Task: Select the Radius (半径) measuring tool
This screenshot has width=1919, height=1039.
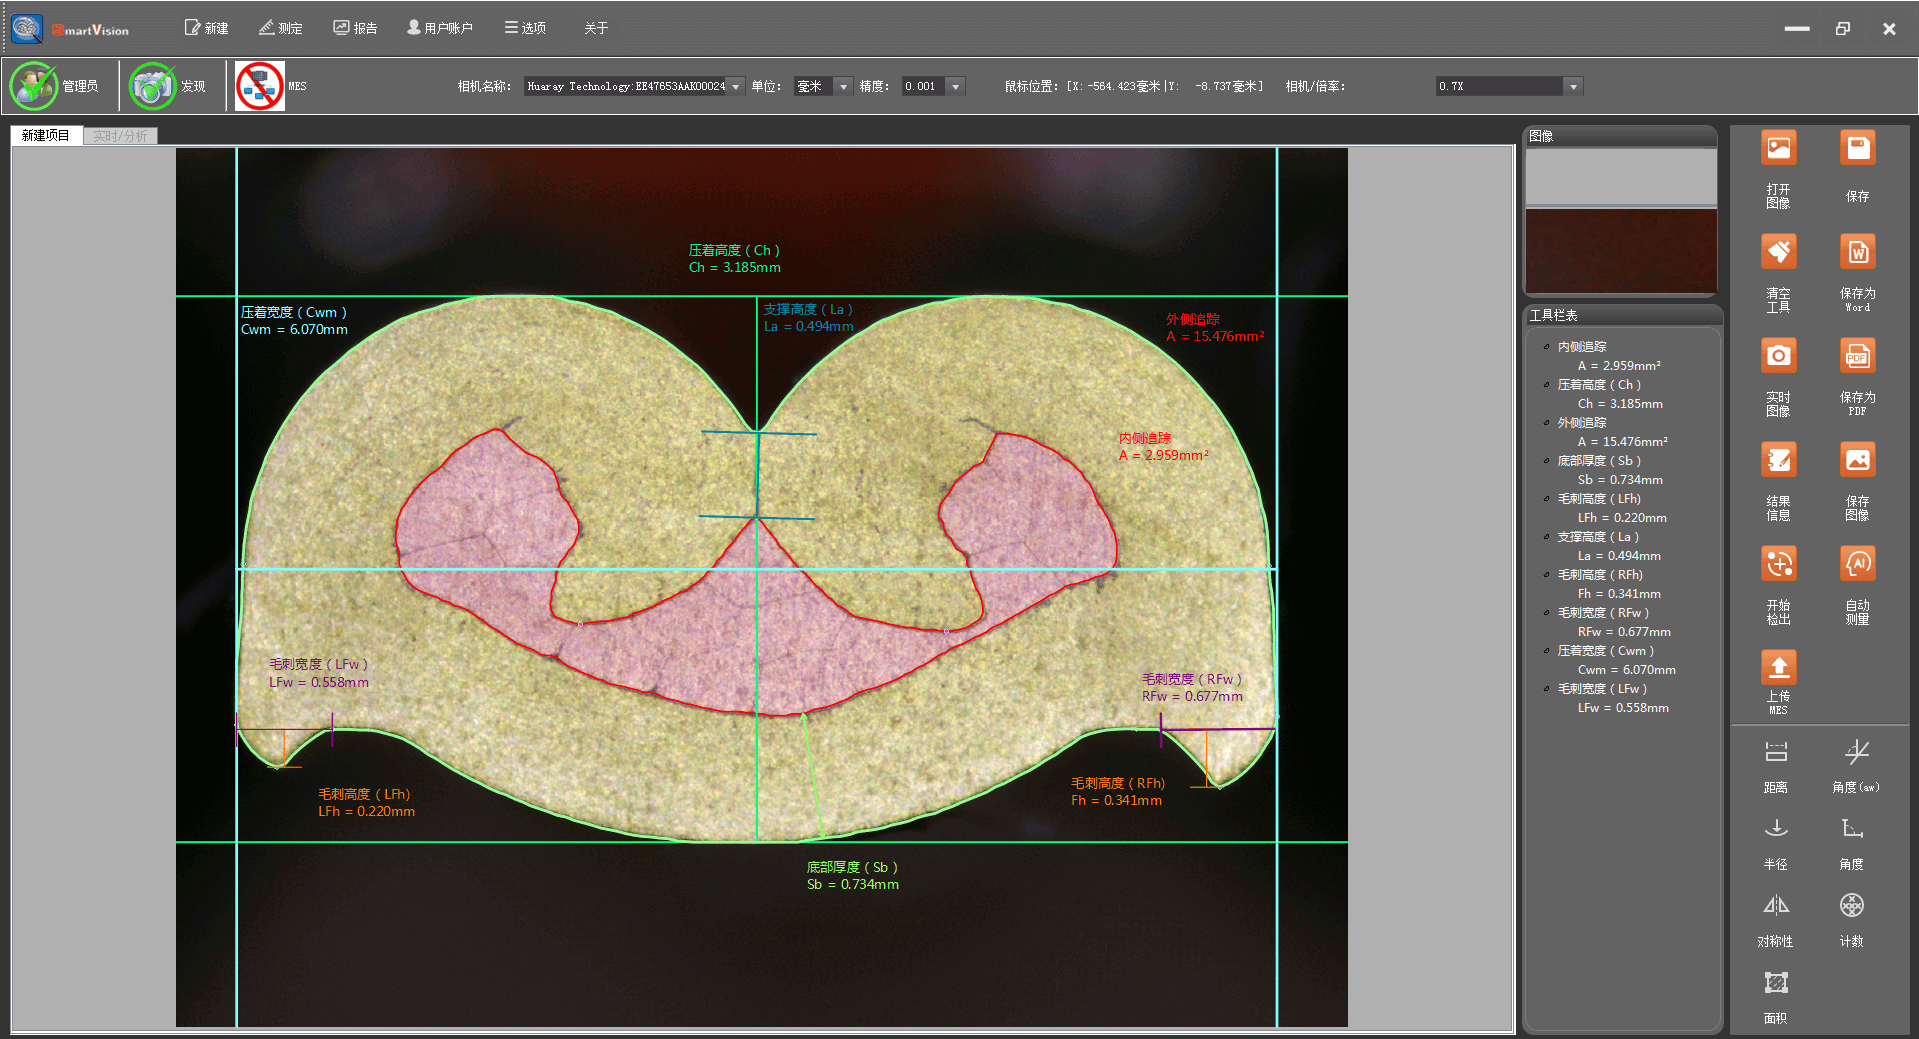Action: click(x=1776, y=830)
